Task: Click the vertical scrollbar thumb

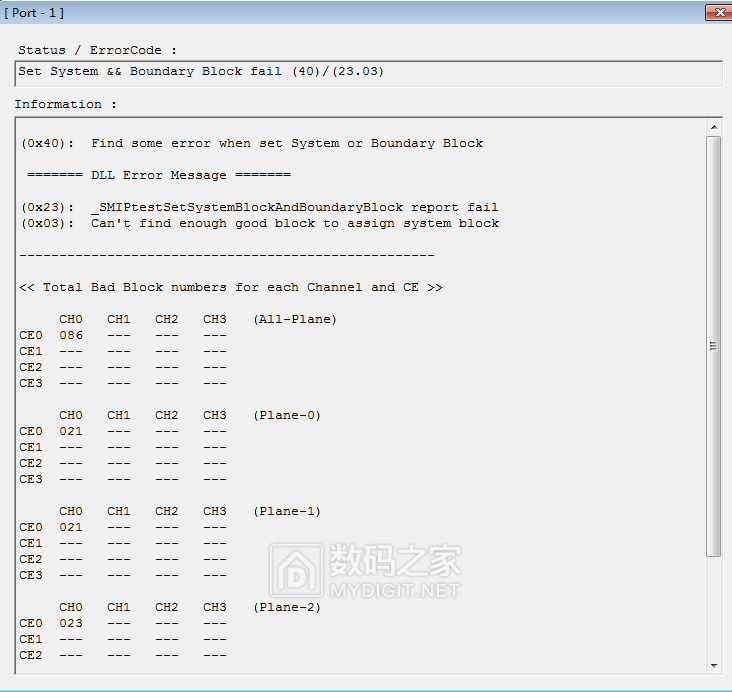Action: coord(714,345)
